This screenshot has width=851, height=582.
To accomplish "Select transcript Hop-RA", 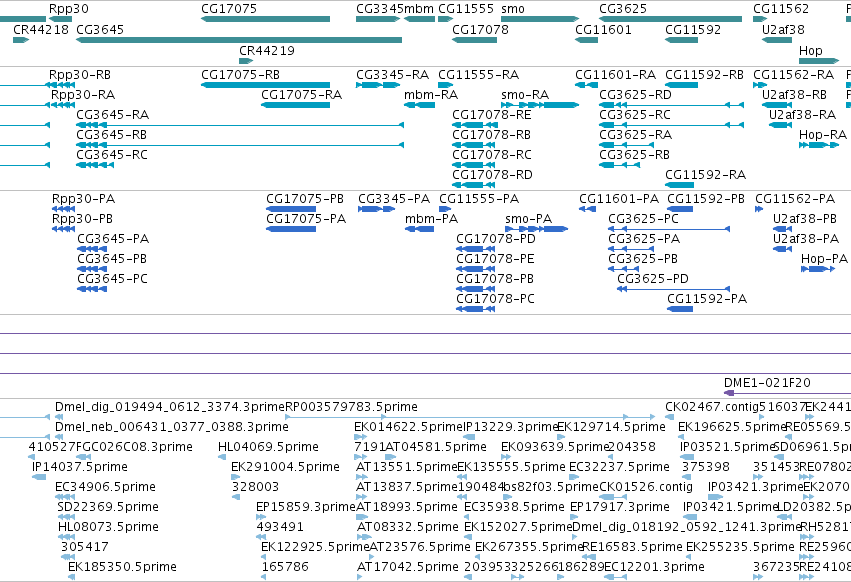I will [819, 145].
